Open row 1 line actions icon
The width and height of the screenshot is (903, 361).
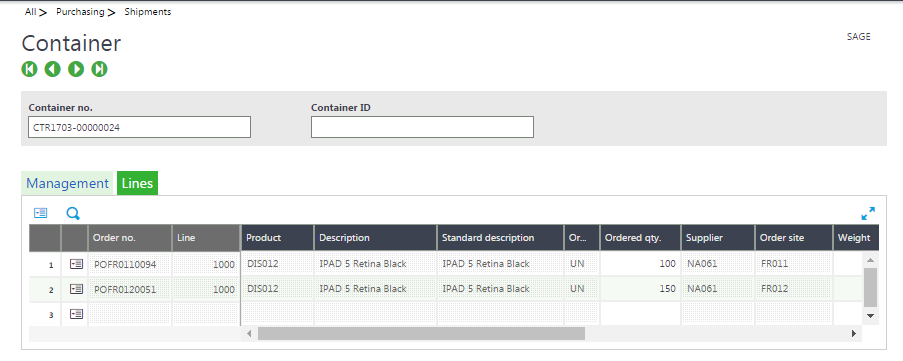tap(76, 264)
